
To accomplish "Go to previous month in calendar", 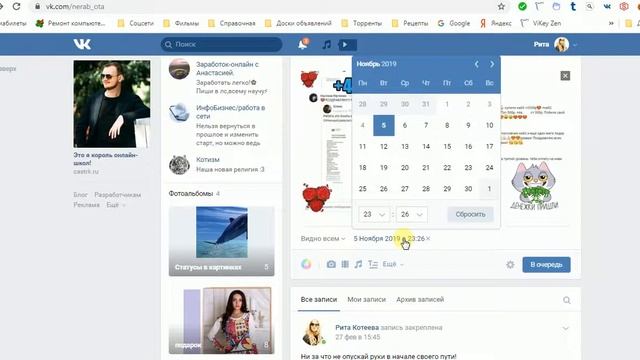I will coord(476,64).
